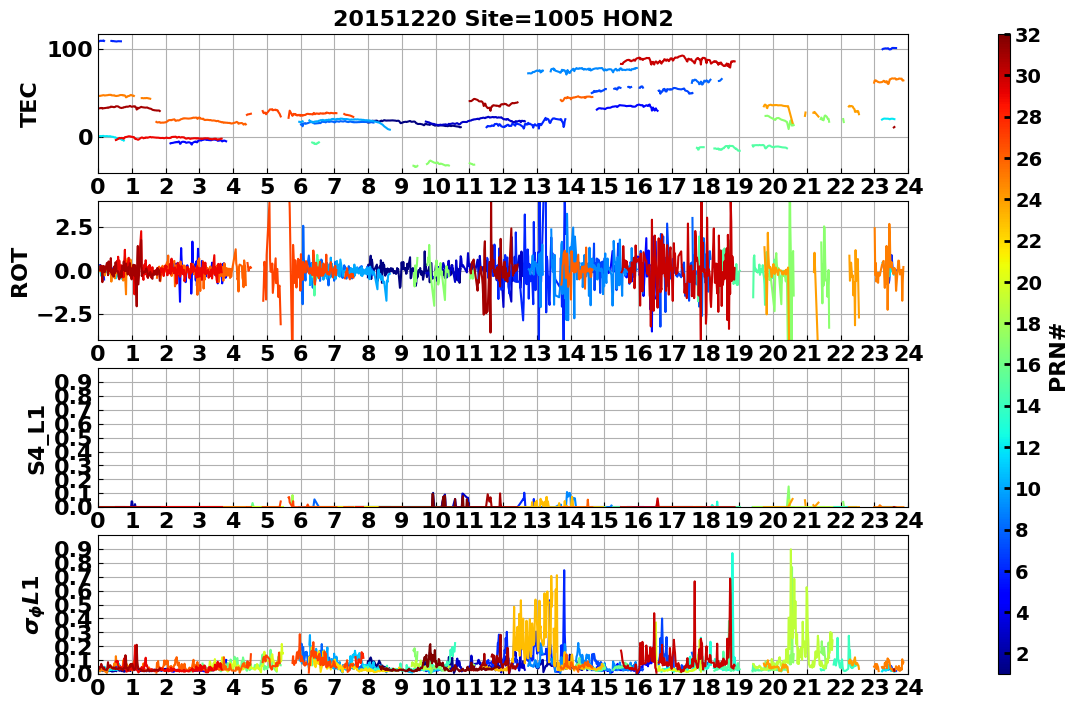Click the plot title "20151220 Site=1005 HON2"

503,19
